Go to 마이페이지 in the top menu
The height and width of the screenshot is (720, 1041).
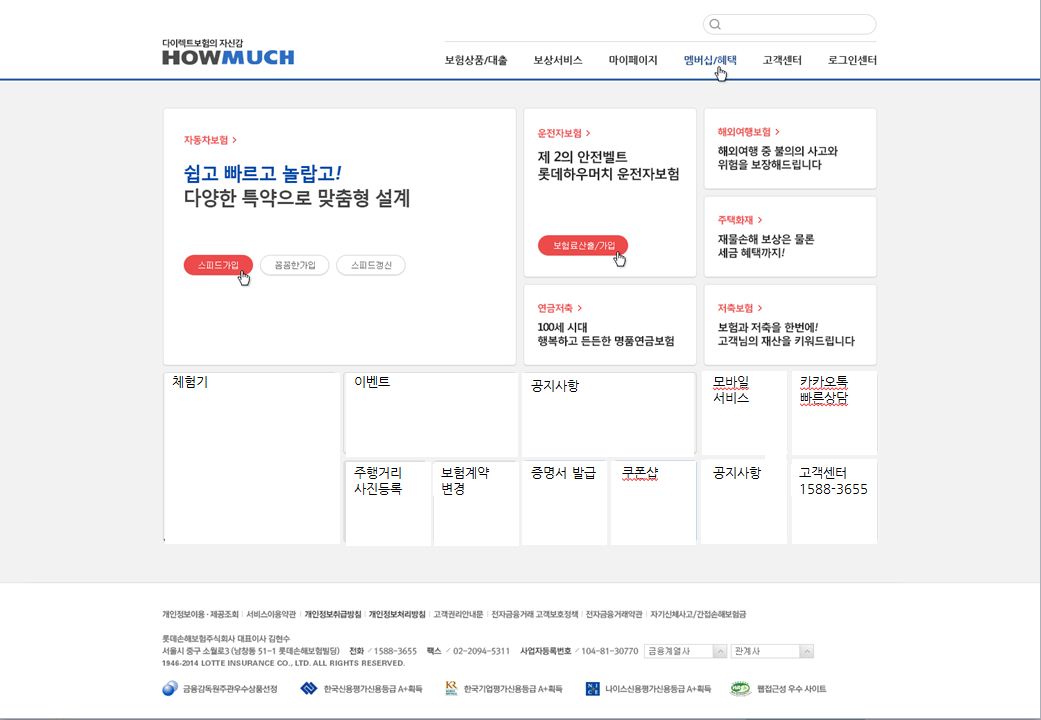633,60
